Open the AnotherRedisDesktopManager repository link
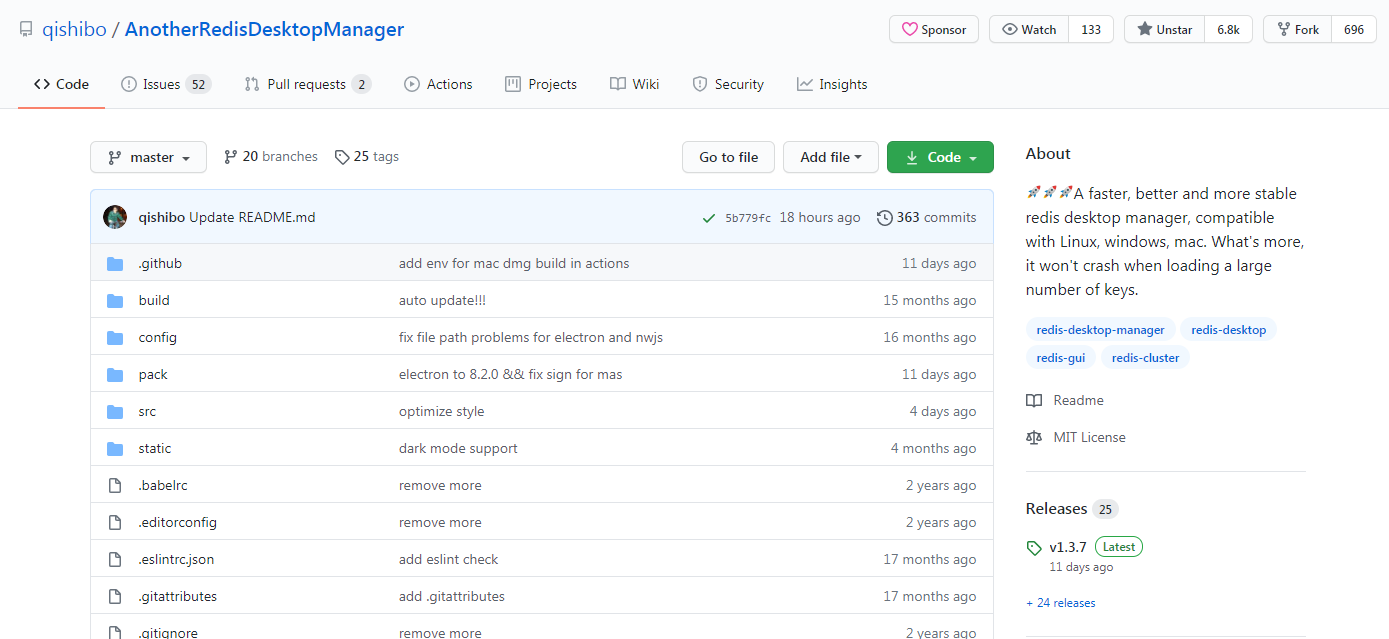This screenshot has height=639, width=1389. tap(264, 29)
